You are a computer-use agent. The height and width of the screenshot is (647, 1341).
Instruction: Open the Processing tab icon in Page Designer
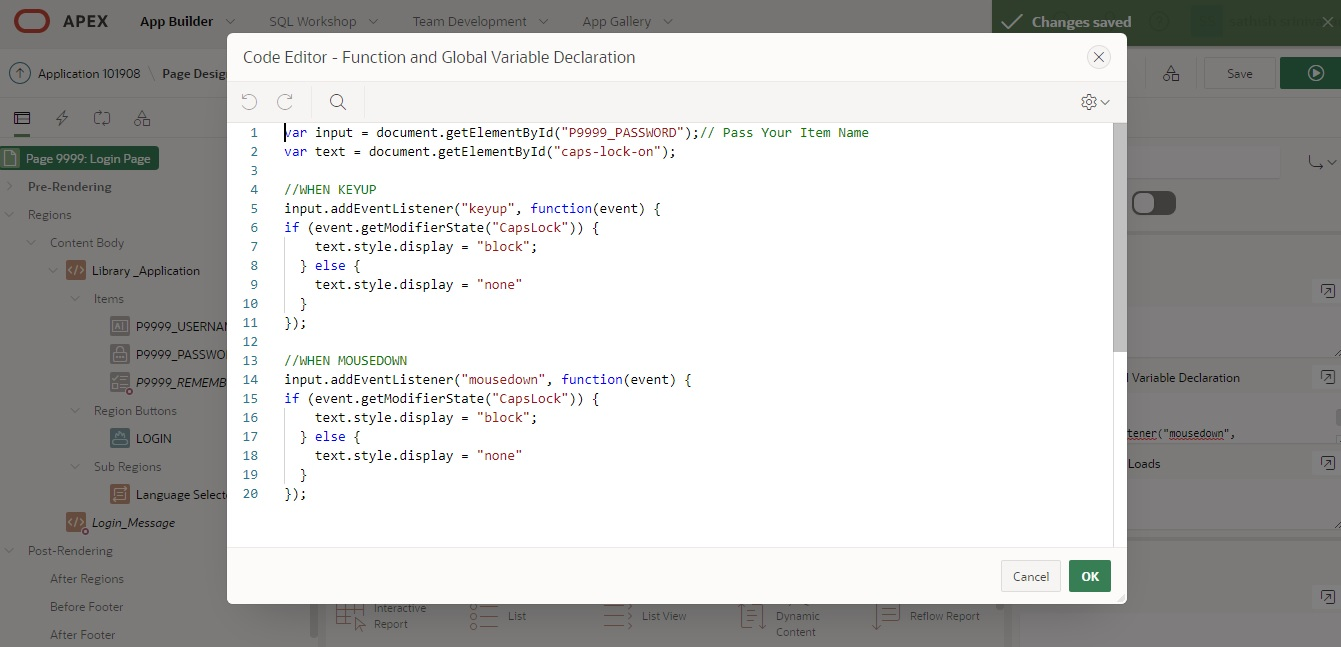click(x=102, y=118)
